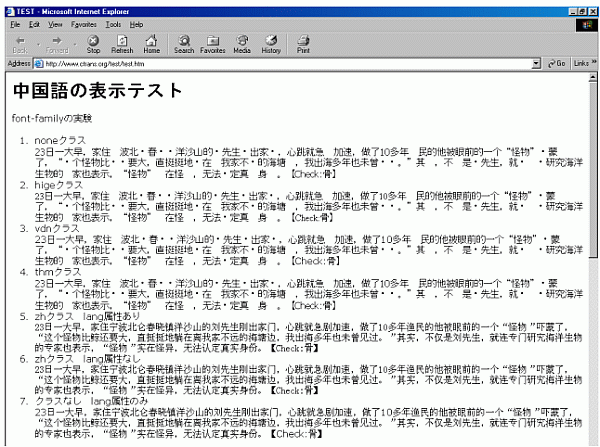The width and height of the screenshot is (600, 447).
Task: Close the Internet Explorer window
Action: [592, 12]
